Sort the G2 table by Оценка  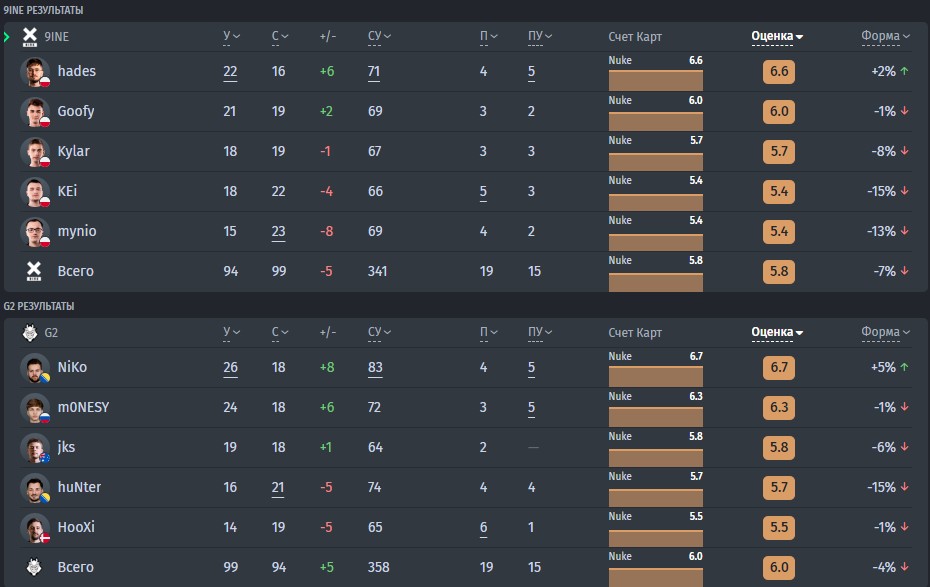(x=777, y=332)
